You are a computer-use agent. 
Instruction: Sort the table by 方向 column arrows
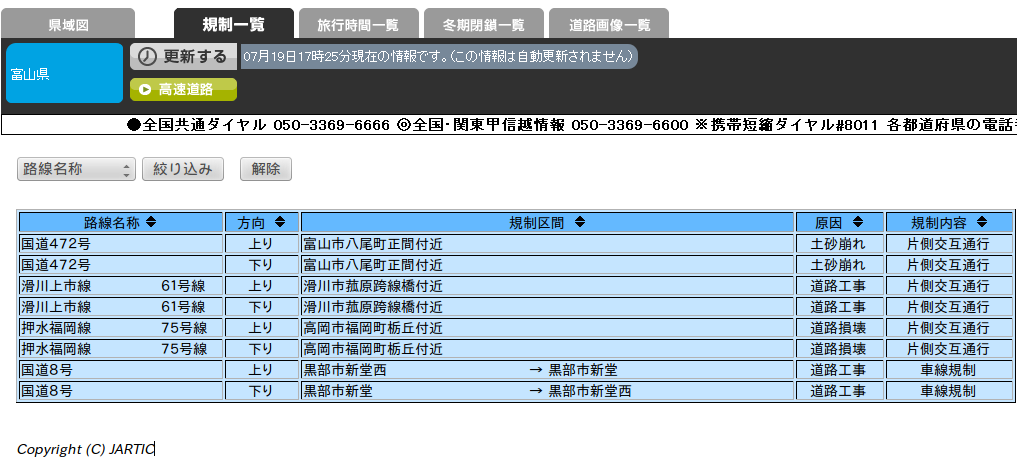point(280,222)
